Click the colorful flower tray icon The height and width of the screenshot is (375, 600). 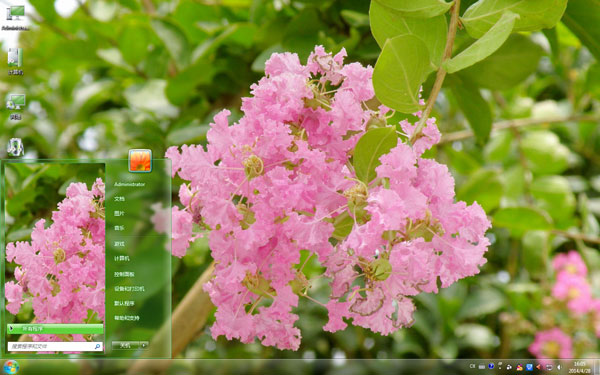click(519, 367)
